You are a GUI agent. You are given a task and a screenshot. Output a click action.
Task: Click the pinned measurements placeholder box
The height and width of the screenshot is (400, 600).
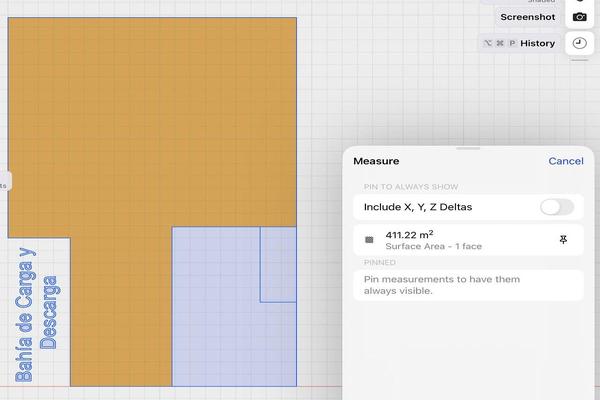point(468,285)
